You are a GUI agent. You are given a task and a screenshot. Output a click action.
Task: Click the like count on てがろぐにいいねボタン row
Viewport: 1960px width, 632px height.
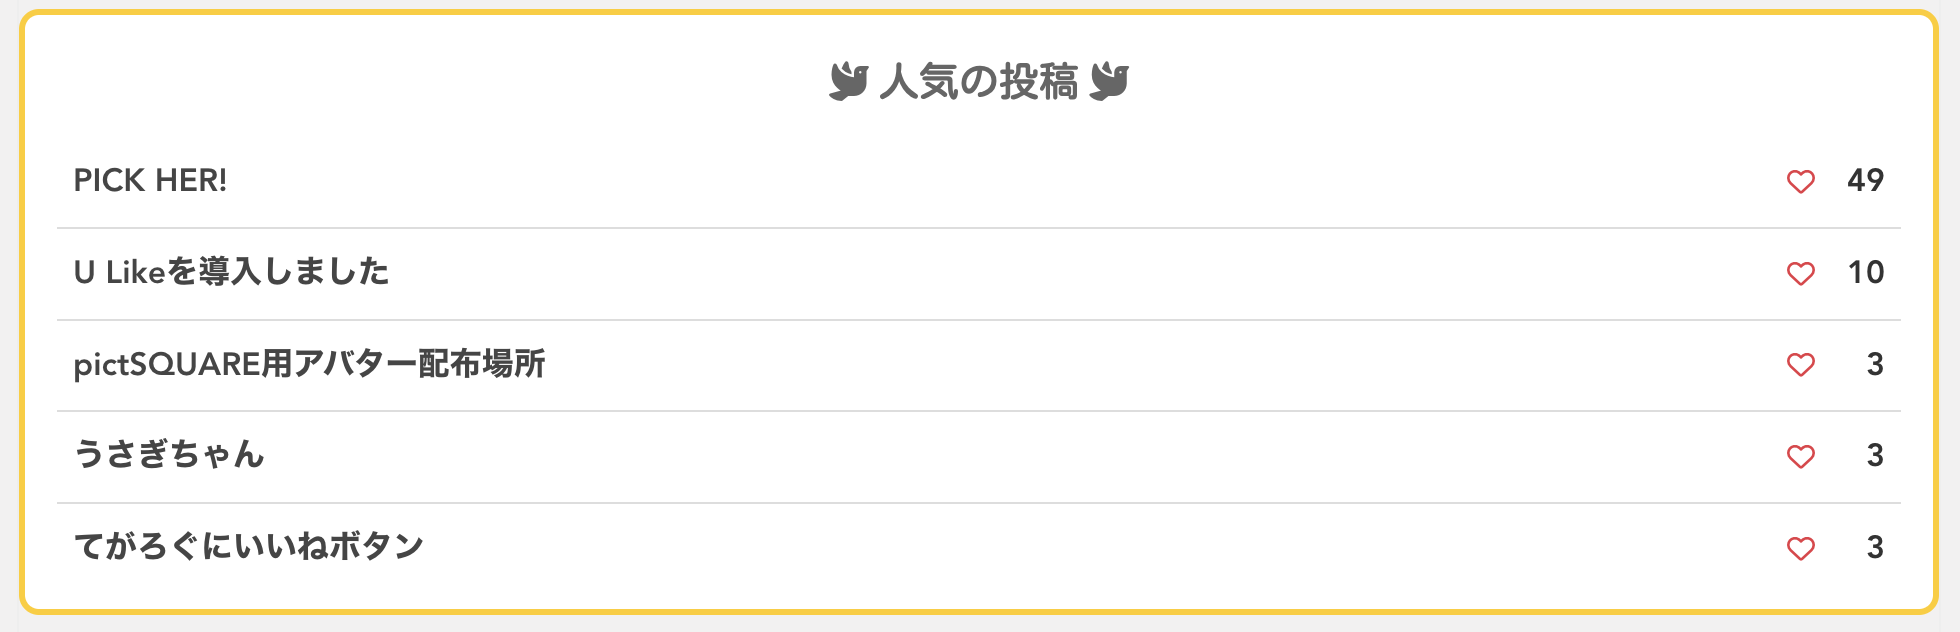point(1874,547)
